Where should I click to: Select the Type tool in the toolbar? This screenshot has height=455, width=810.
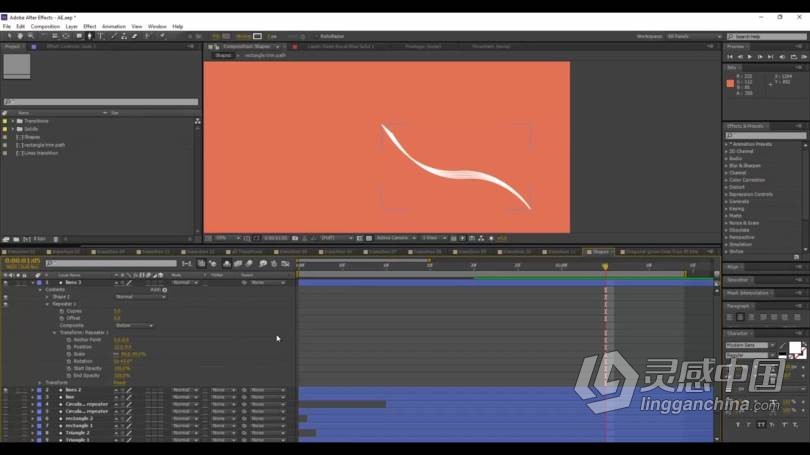point(100,36)
